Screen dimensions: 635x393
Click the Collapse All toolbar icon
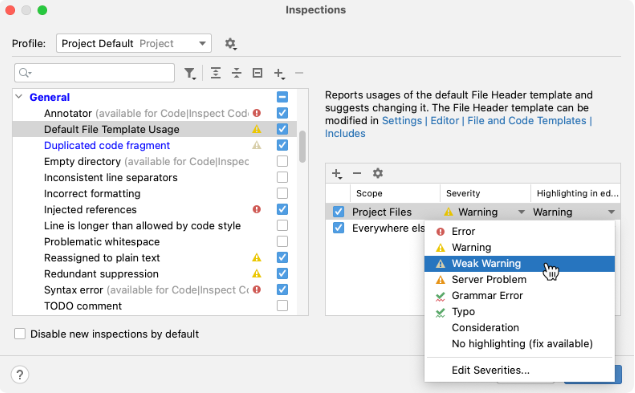coord(237,73)
